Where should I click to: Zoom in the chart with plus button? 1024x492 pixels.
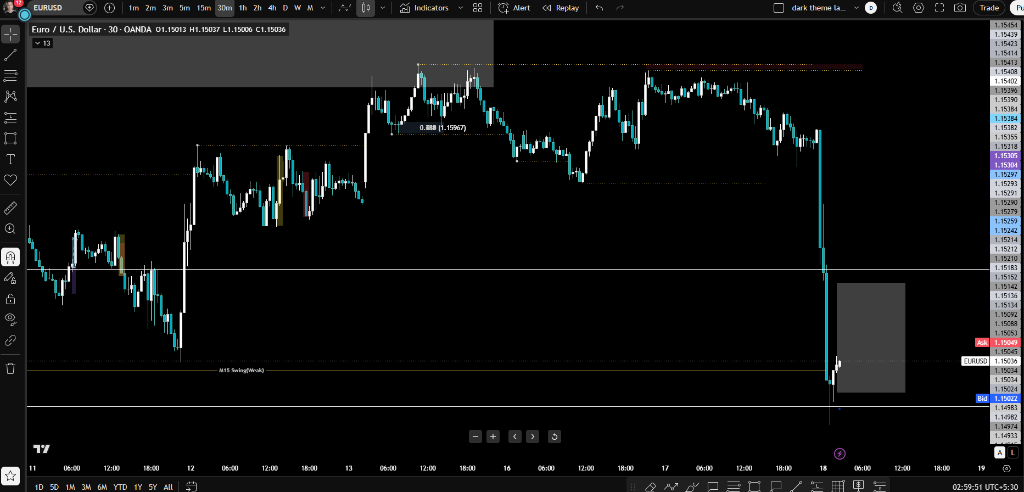(x=493, y=436)
